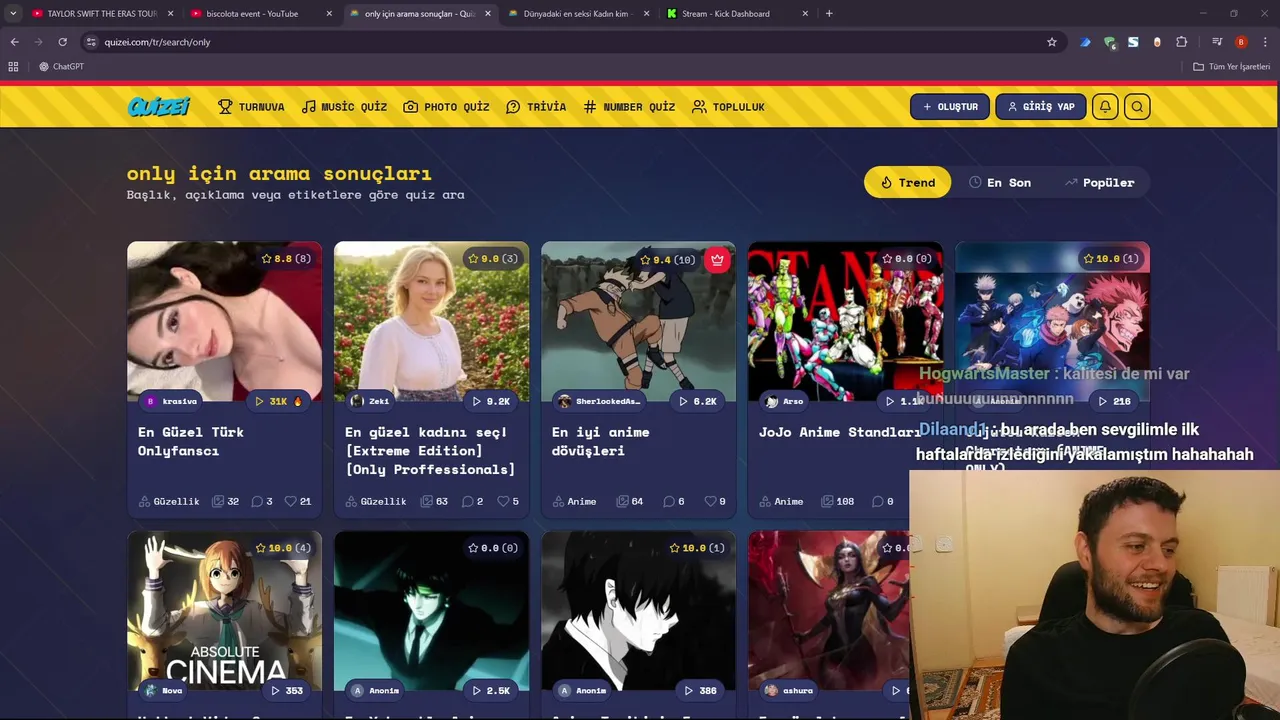
Task: Open PHOTO QUIZ from navigation
Action: (446, 107)
